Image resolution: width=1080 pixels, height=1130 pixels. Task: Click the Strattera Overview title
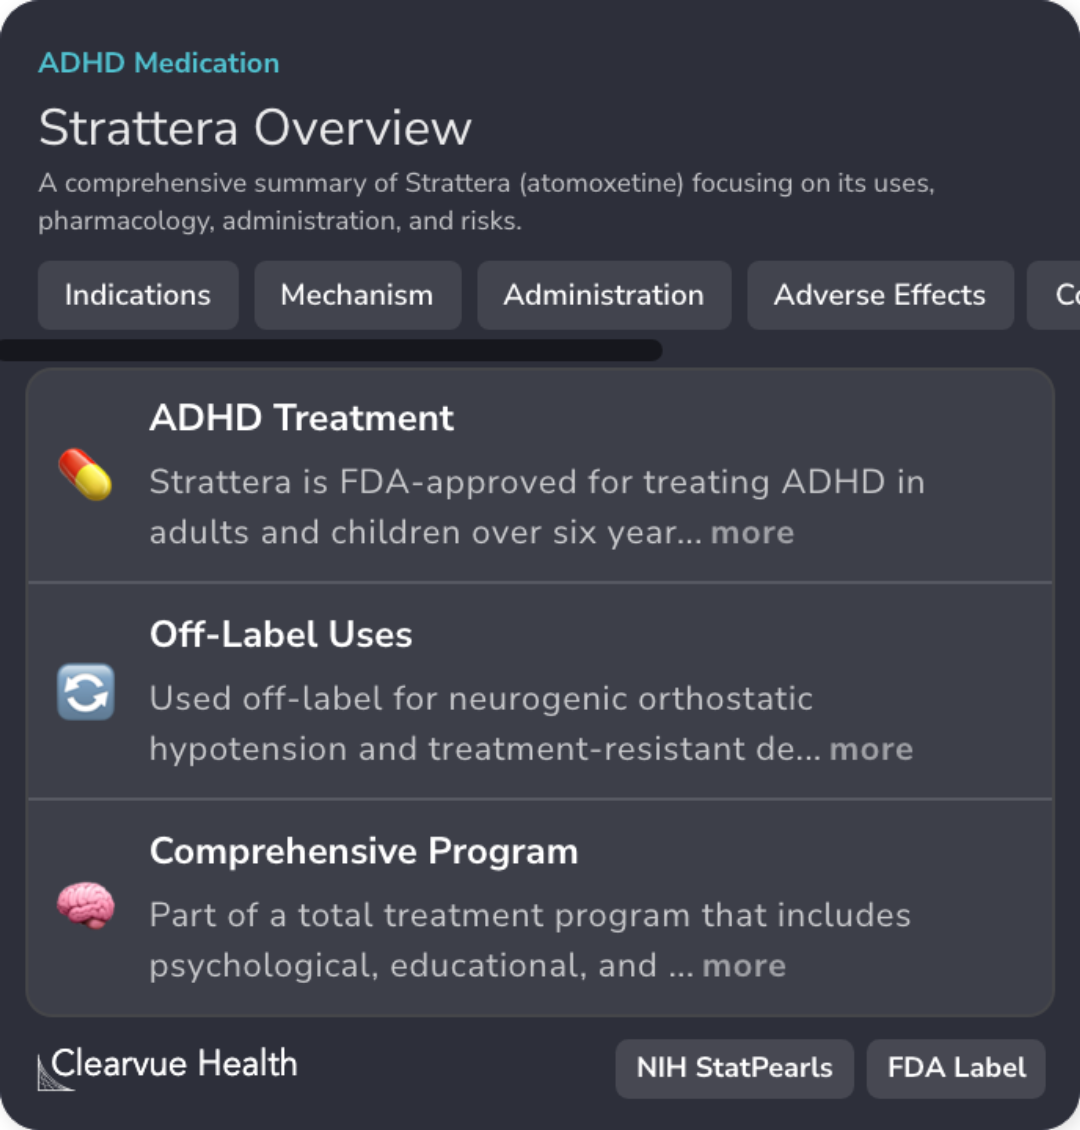tap(255, 128)
